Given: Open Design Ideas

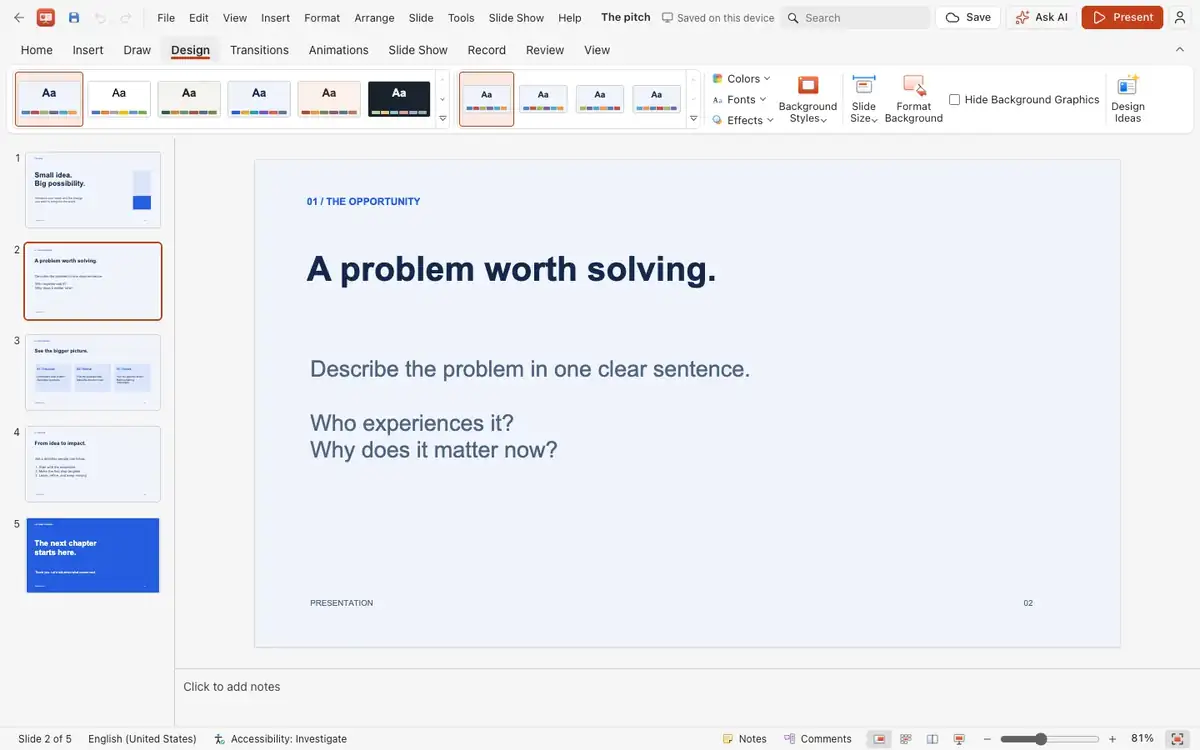Looking at the screenshot, I should pos(1128,99).
